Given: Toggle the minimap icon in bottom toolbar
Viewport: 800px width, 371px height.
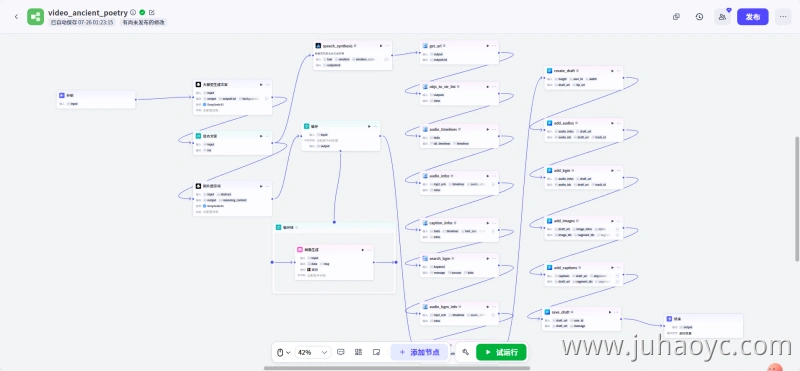Looking at the screenshot, I should (x=377, y=352).
